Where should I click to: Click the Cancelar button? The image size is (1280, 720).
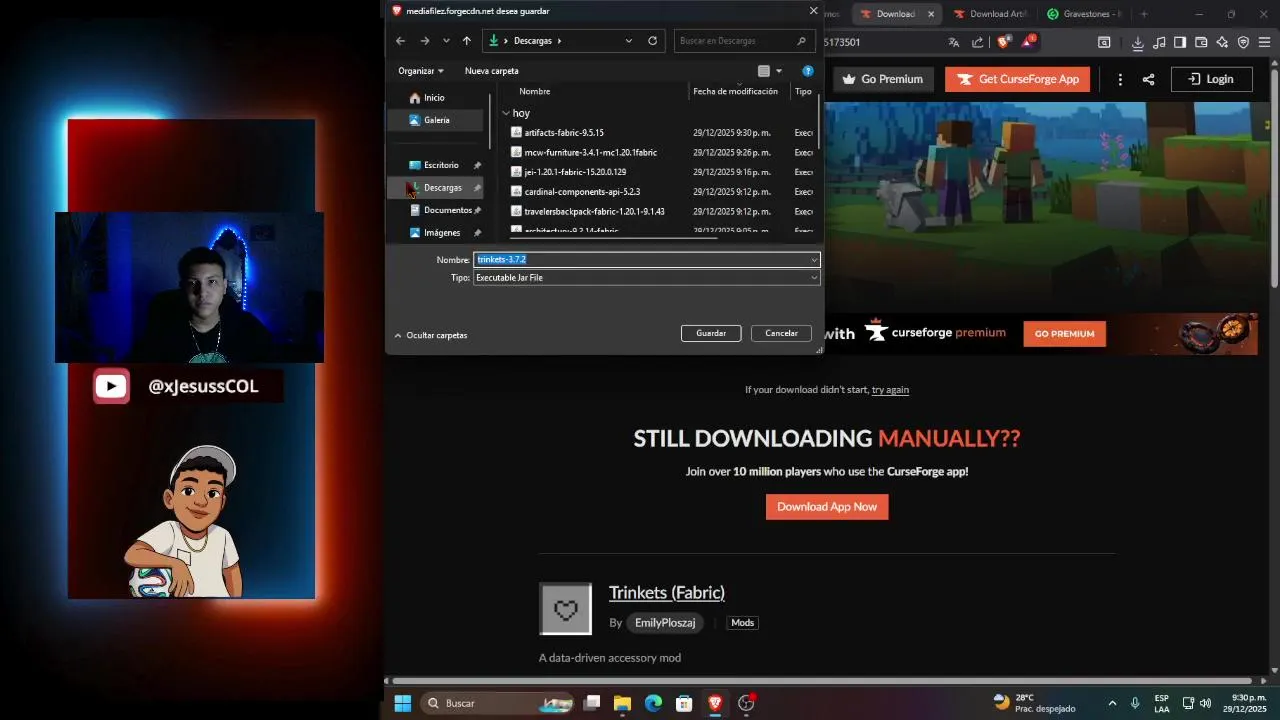tap(781, 333)
